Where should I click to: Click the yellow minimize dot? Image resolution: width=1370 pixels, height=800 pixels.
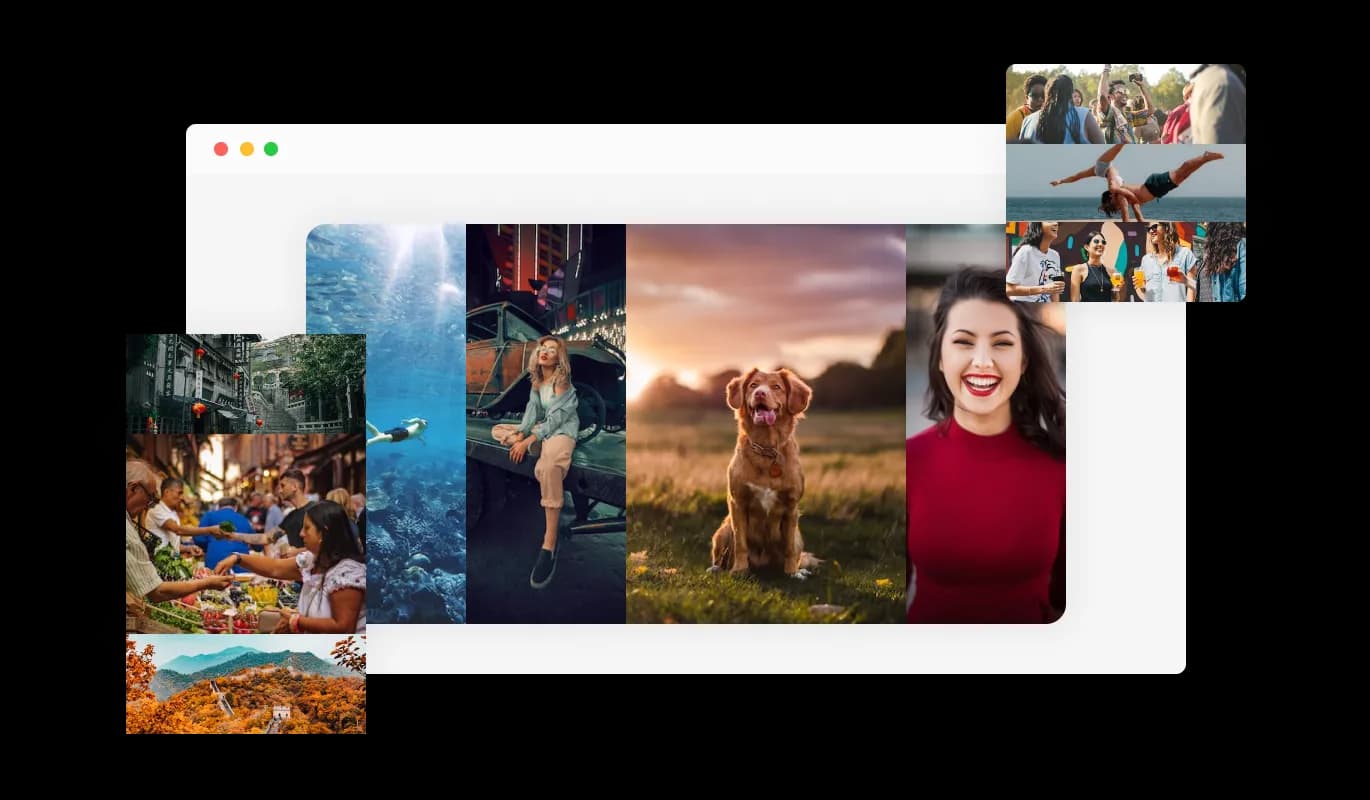pyautogui.click(x=246, y=149)
